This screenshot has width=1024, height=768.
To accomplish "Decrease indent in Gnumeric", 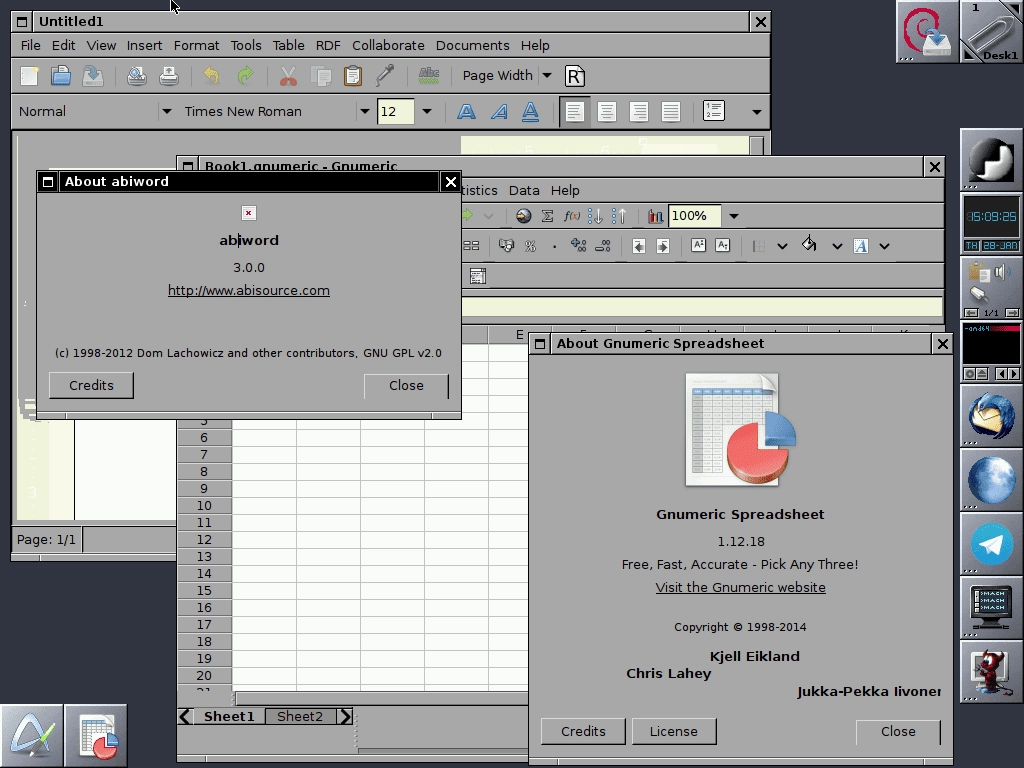I will 639,246.
